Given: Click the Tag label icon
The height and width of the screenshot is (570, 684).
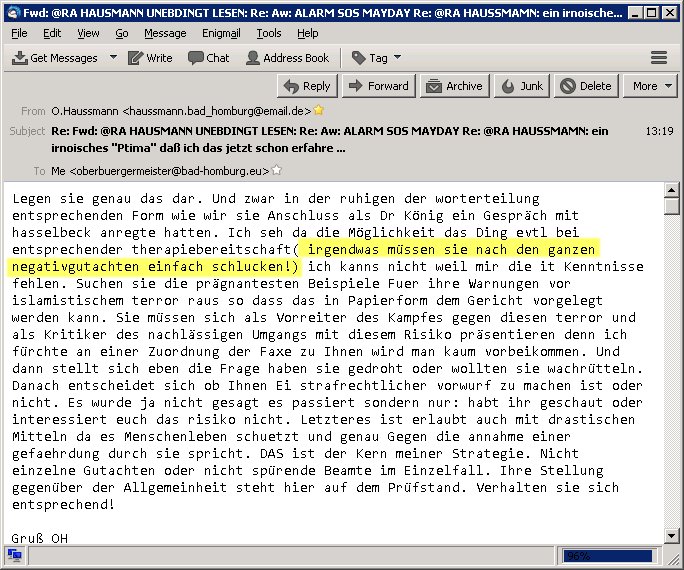Looking at the screenshot, I should [359, 58].
